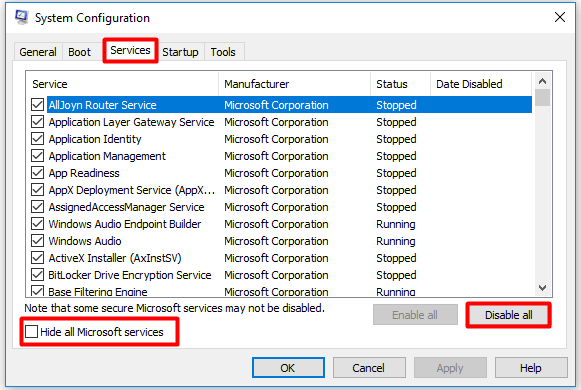This screenshot has width=581, height=390.
Task: Toggle Application Management checkbox
Action: click(x=37, y=156)
